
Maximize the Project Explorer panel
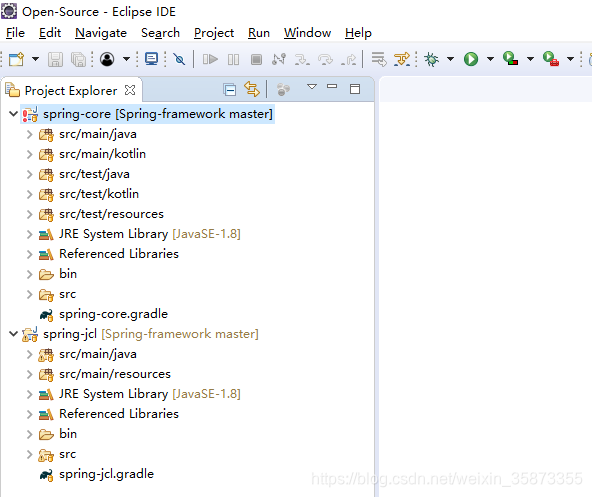coord(355,89)
